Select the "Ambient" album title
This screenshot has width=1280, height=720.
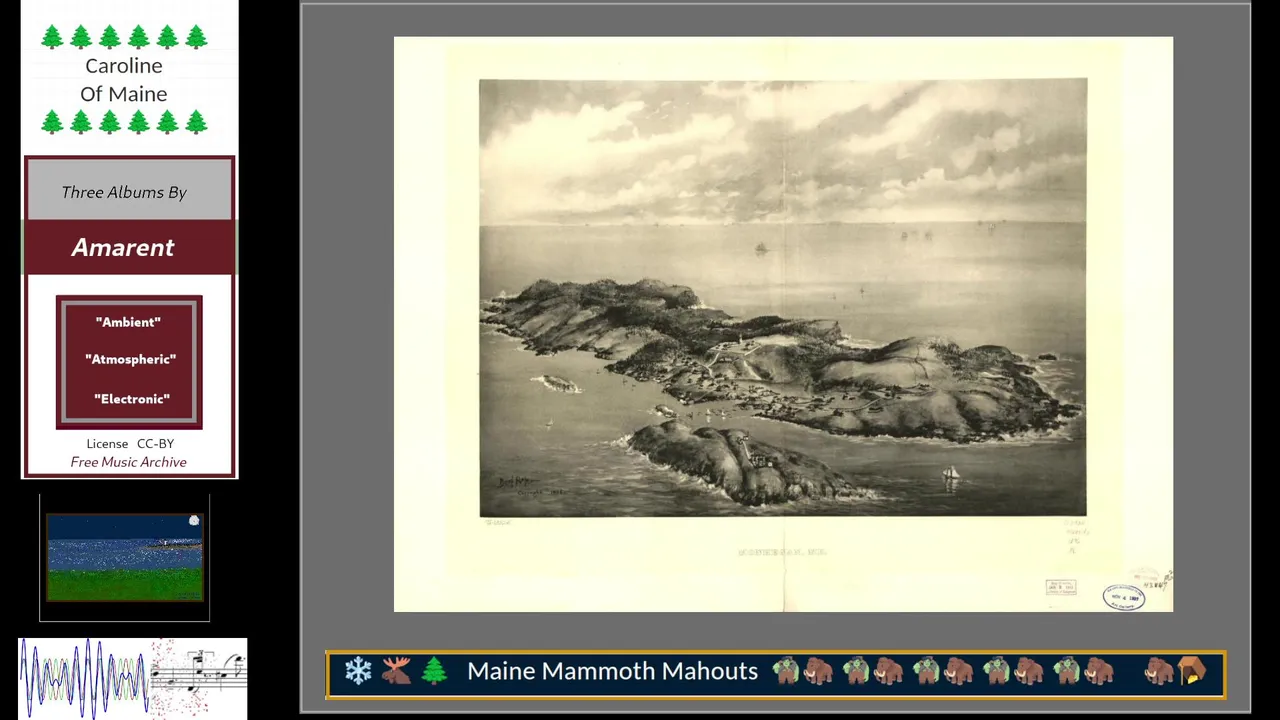[128, 322]
